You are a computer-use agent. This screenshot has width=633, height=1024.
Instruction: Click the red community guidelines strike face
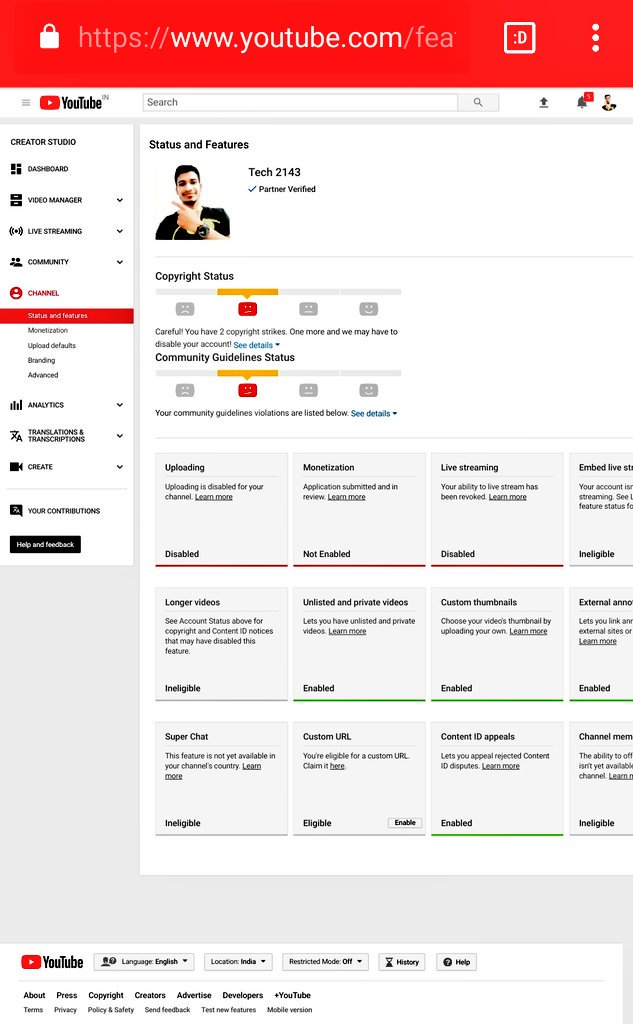pyautogui.click(x=248, y=391)
